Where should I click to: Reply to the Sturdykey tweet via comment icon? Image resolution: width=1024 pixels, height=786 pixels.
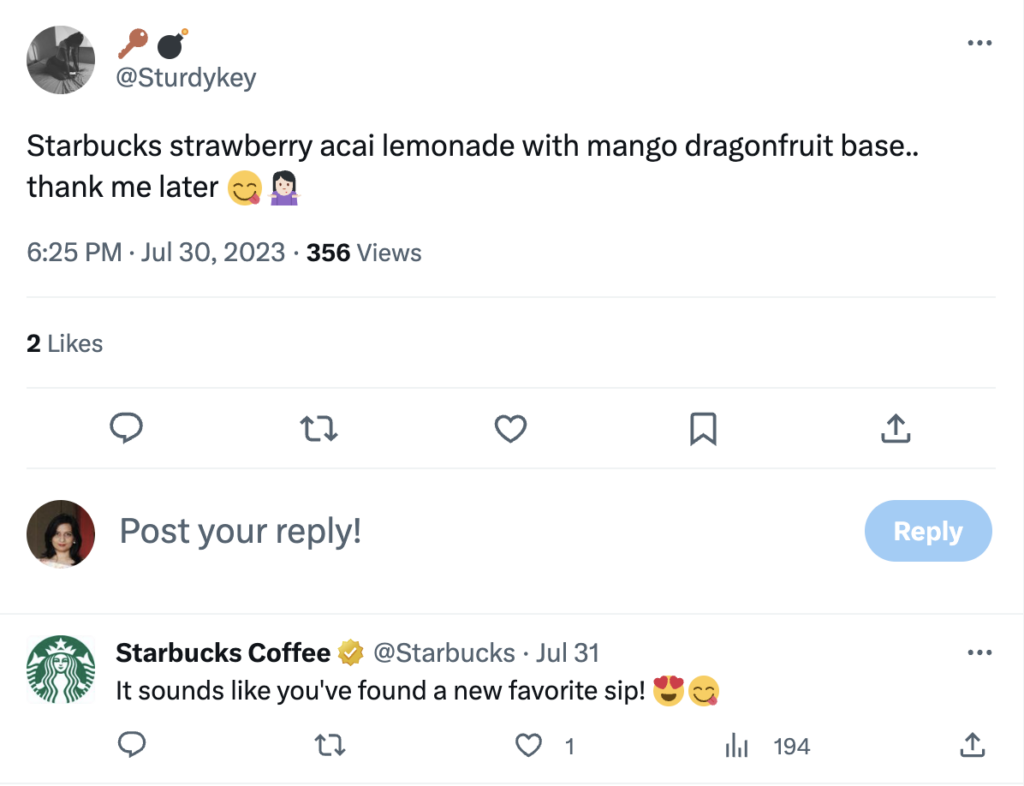point(125,428)
